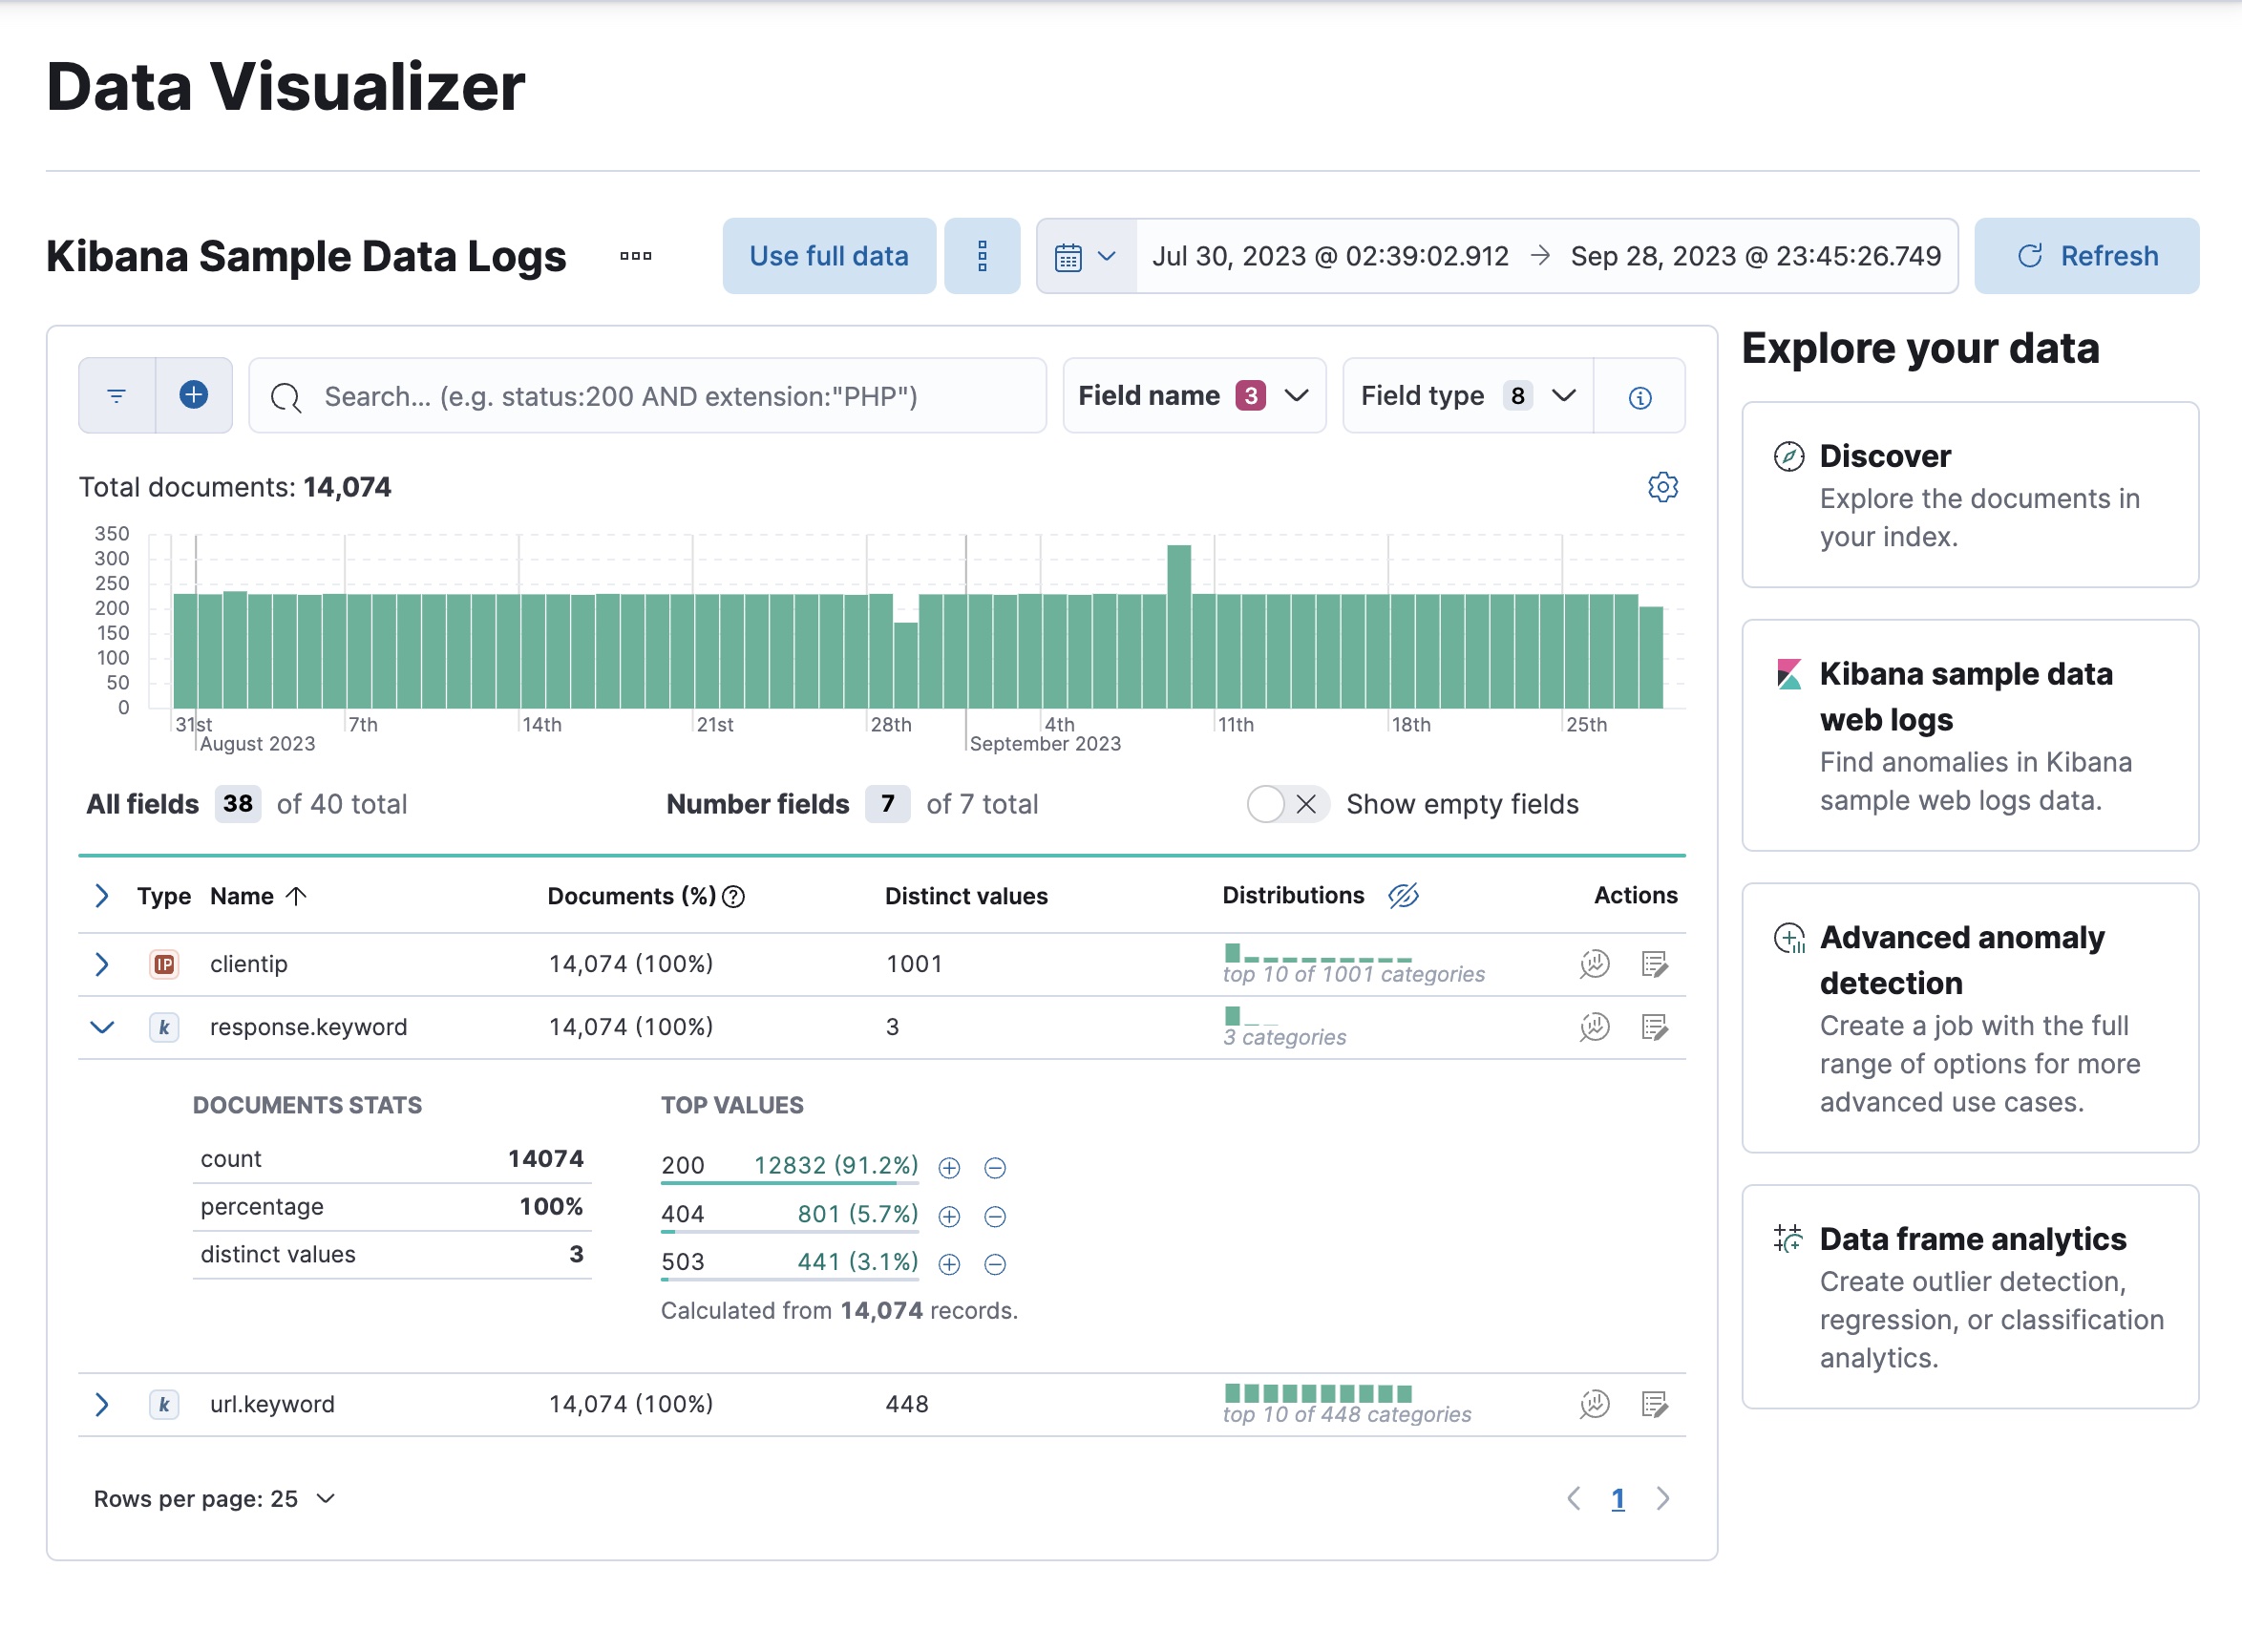Expand the clientip field row
Screen dimensions: 2242x1652
(101, 964)
